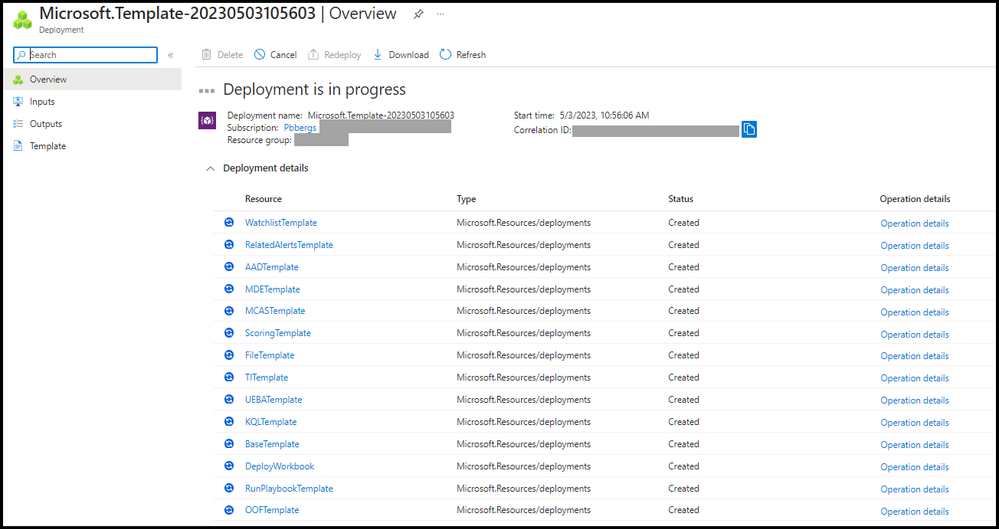This screenshot has width=999, height=529.
Task: Open the ScoringTemplate resource
Action: (x=278, y=333)
